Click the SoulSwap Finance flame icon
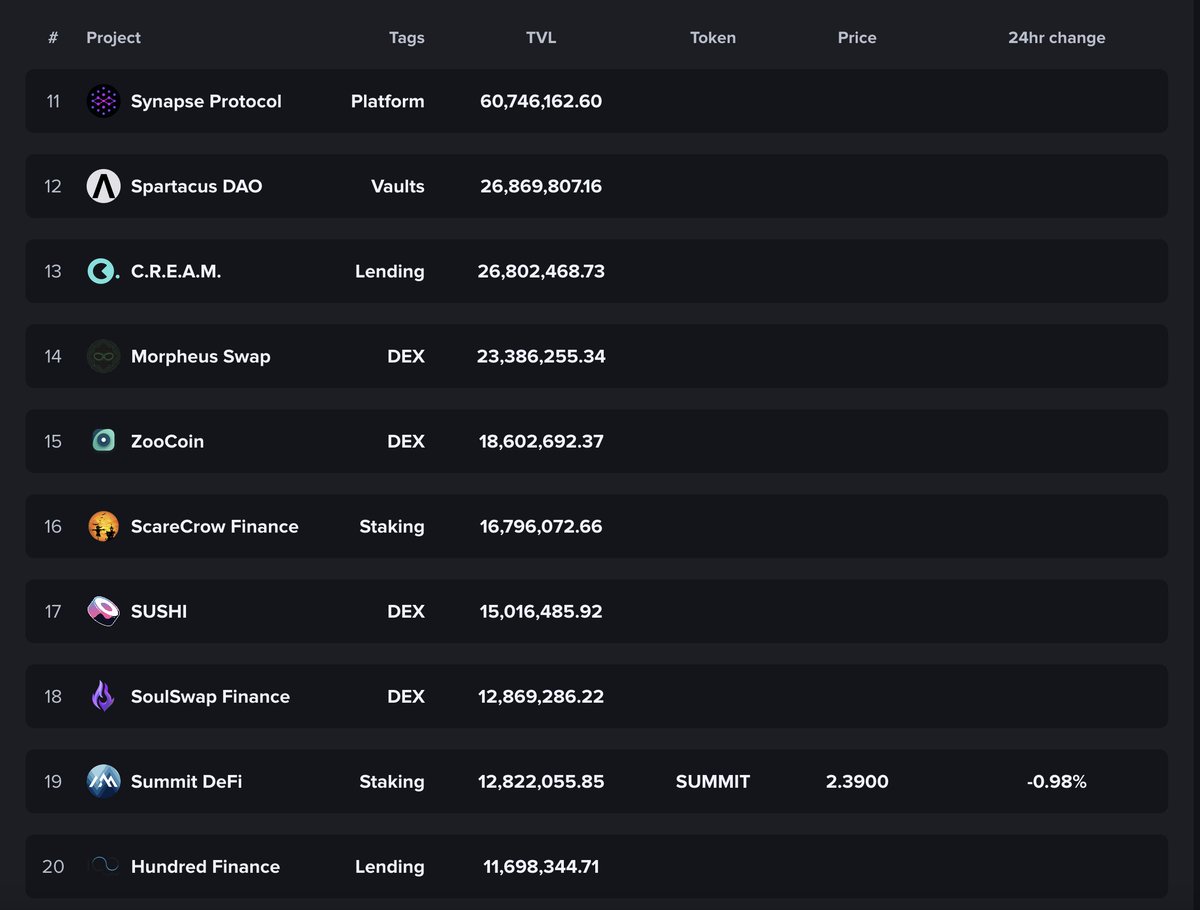Viewport: 1200px width, 910px height. pos(103,696)
